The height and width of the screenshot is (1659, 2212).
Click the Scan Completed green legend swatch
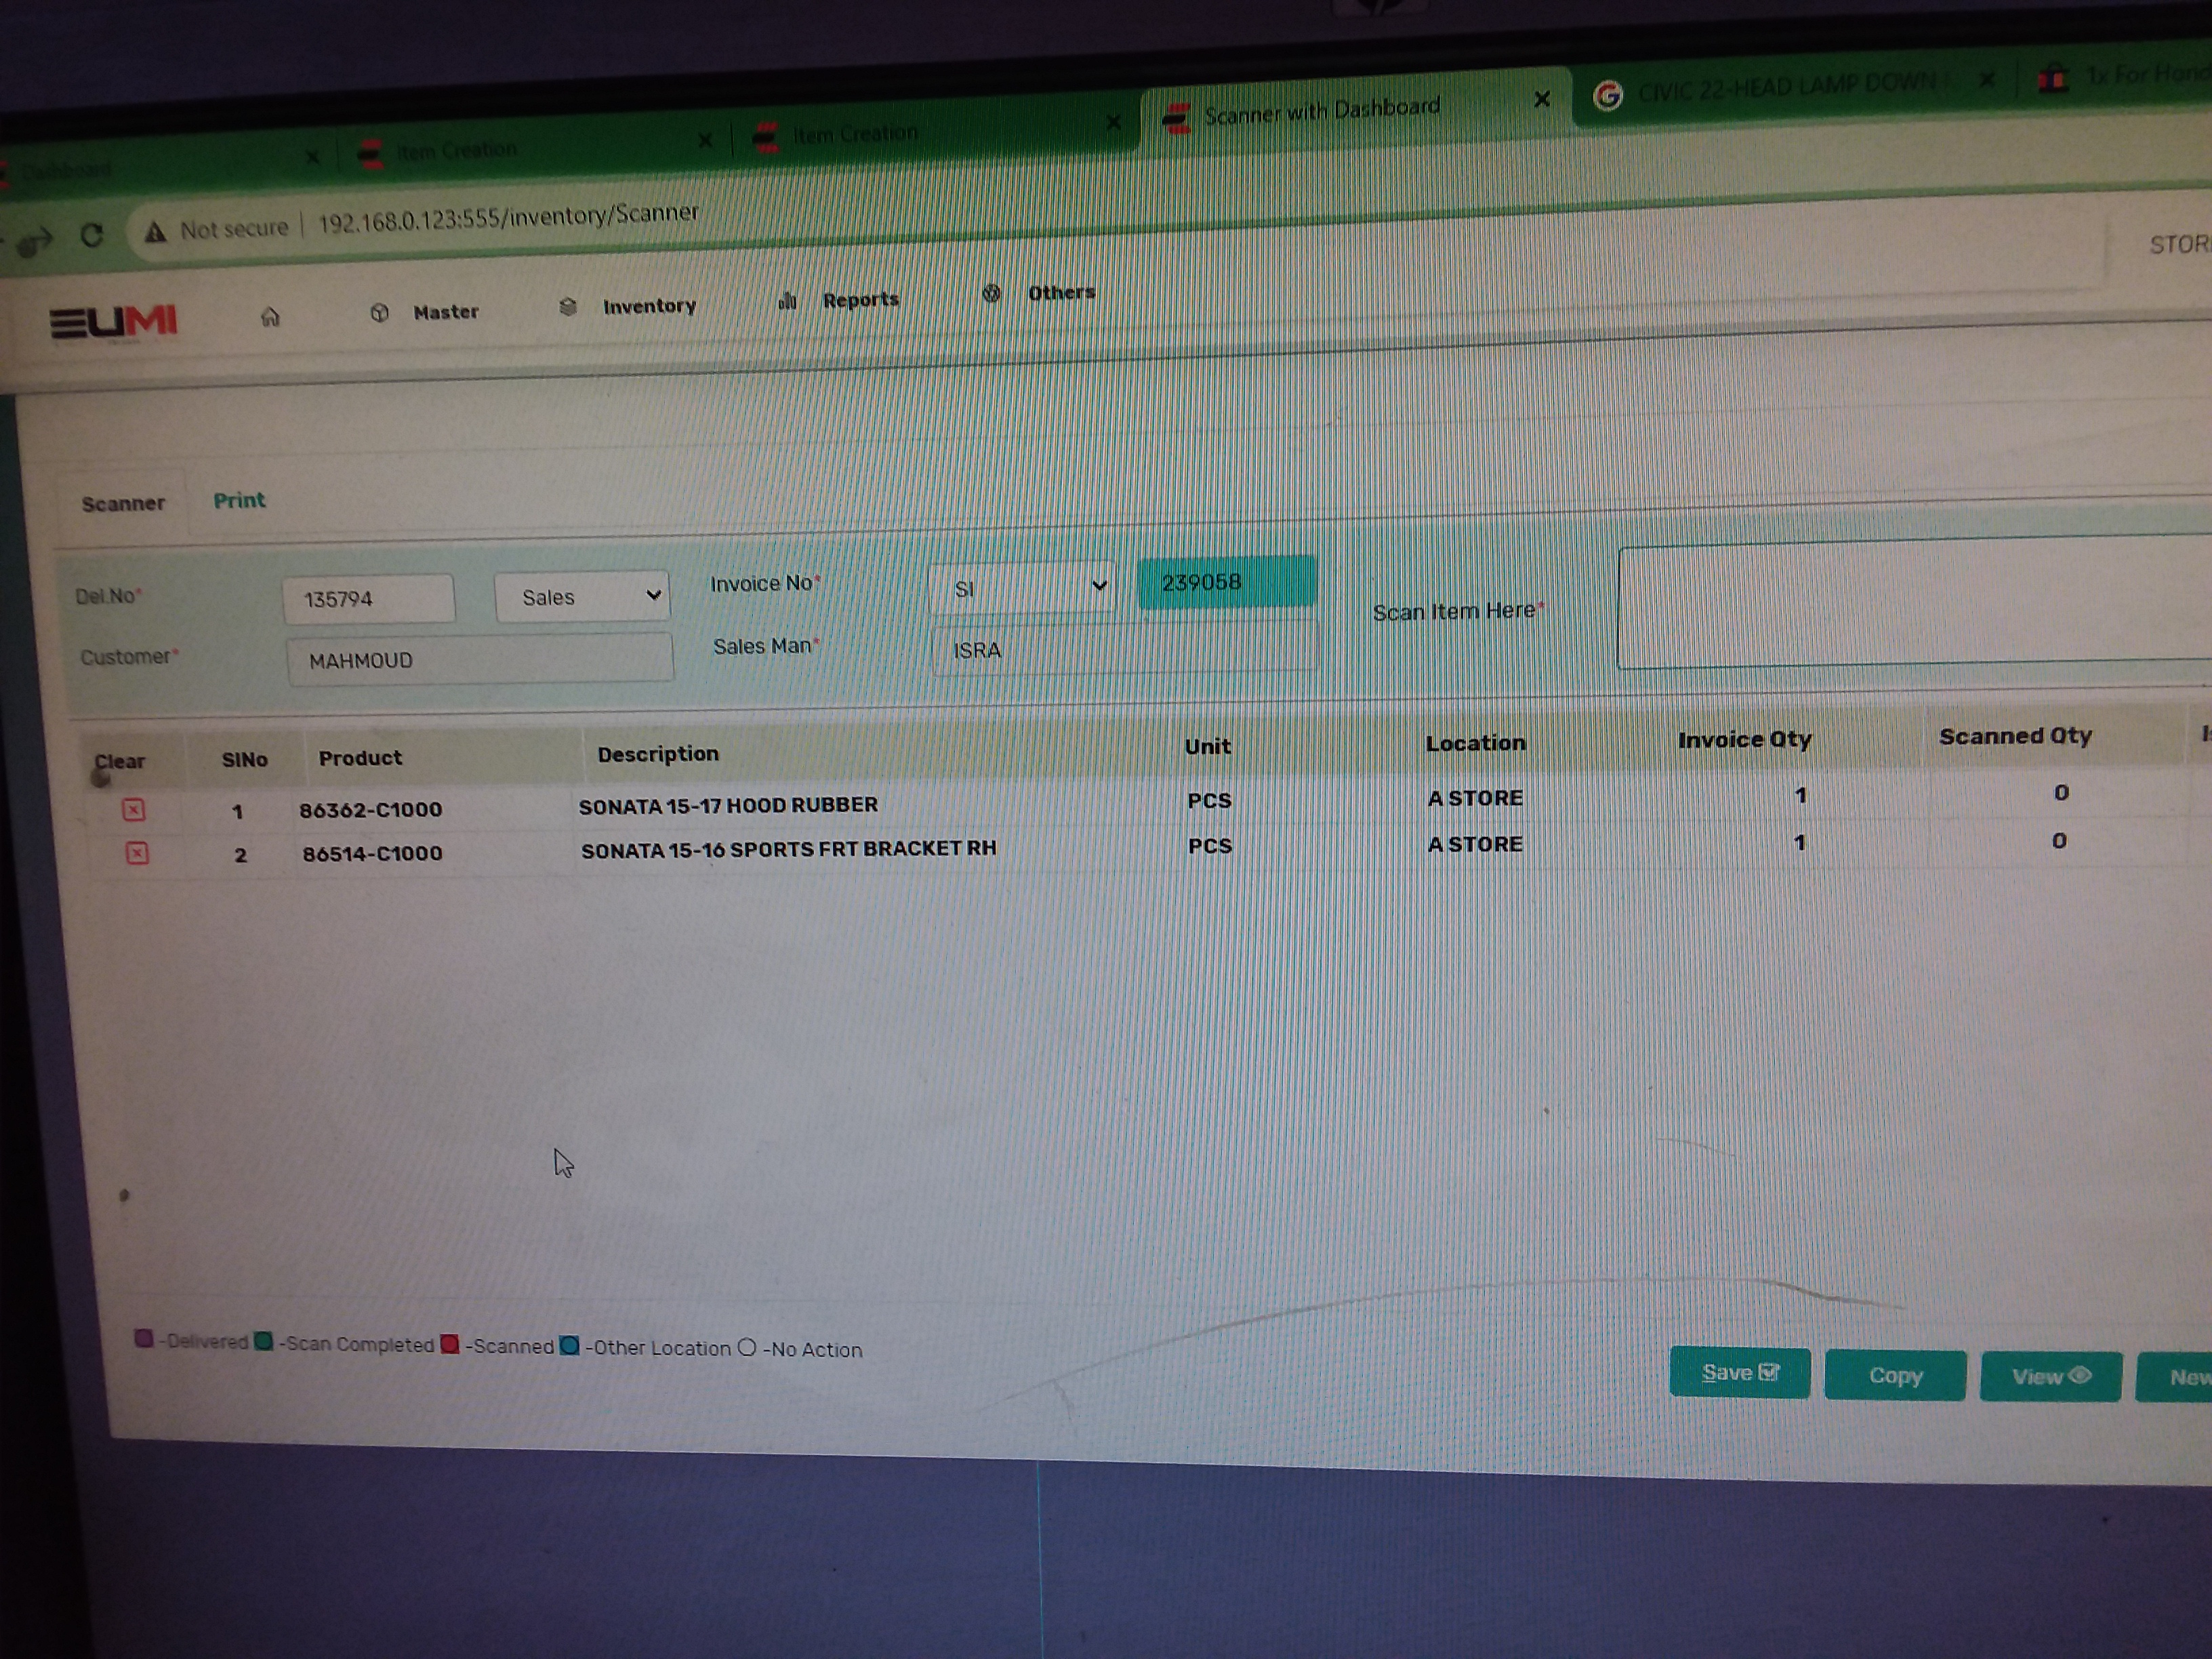pyautogui.click(x=263, y=1341)
